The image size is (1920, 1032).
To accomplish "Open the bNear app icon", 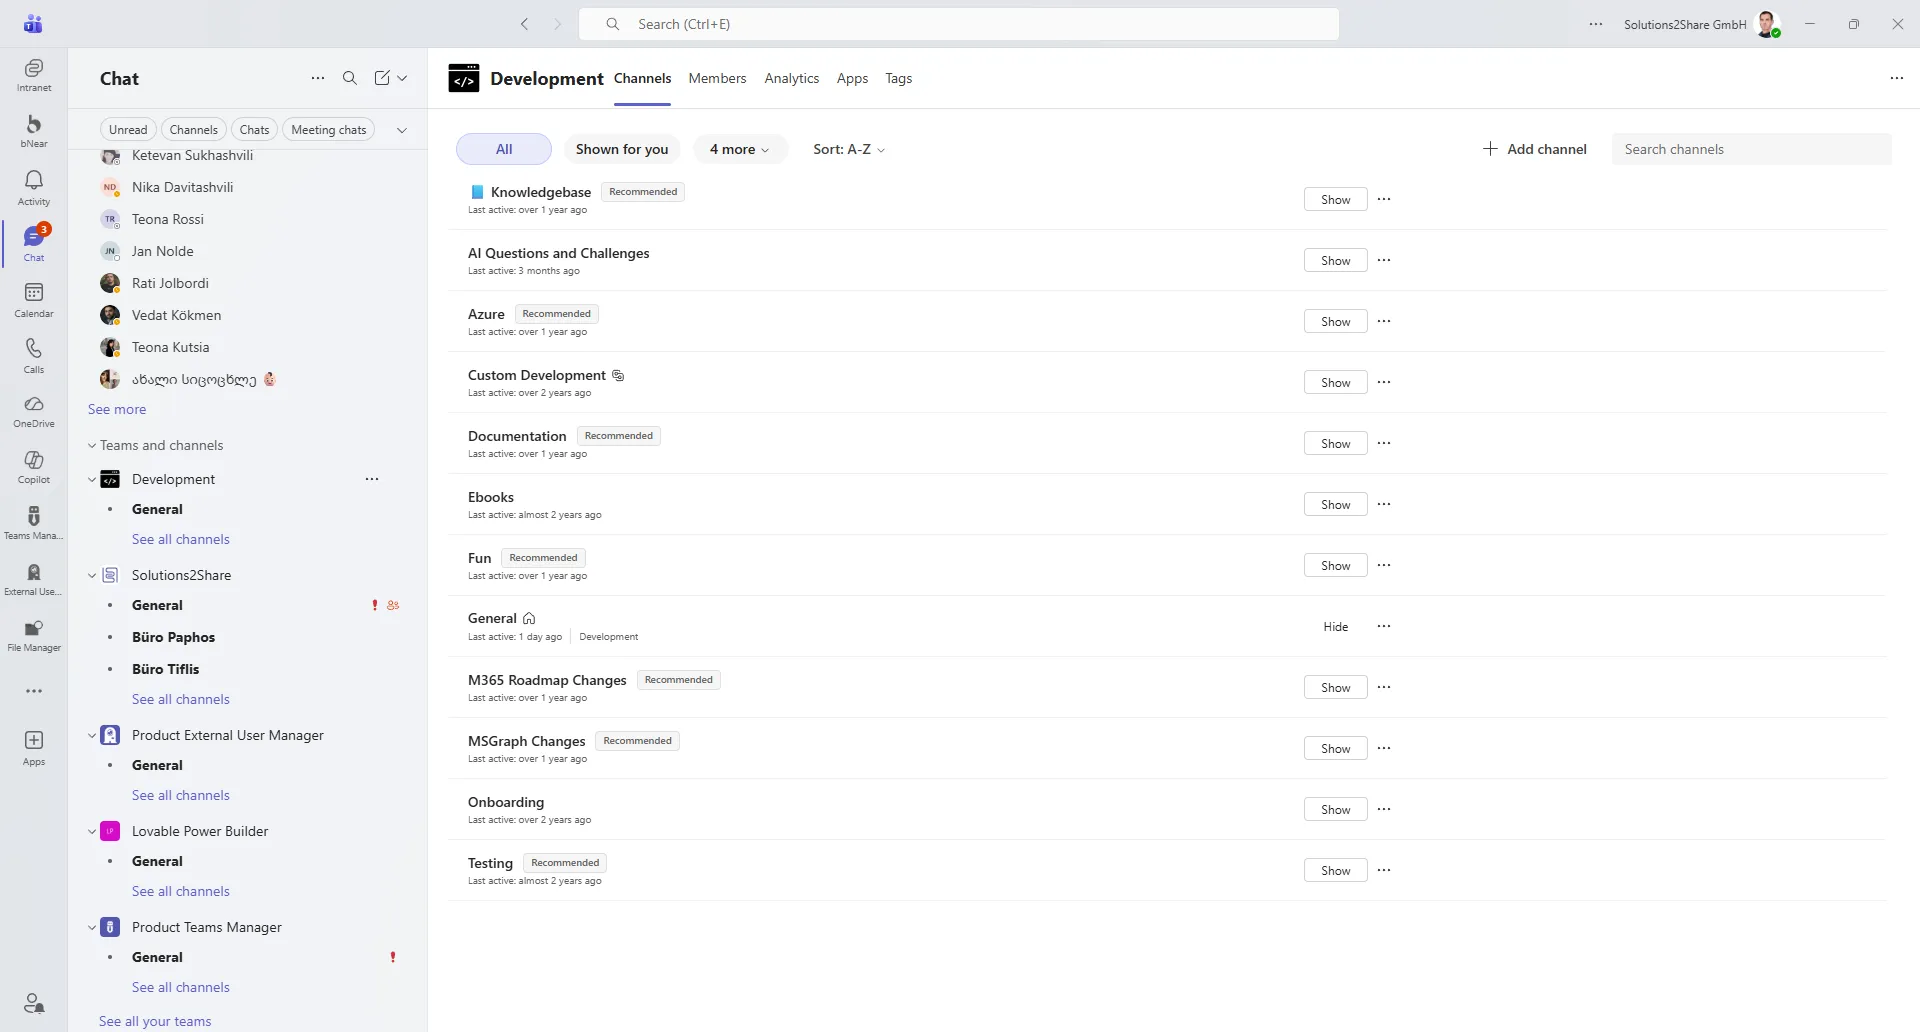I will [x=34, y=131].
